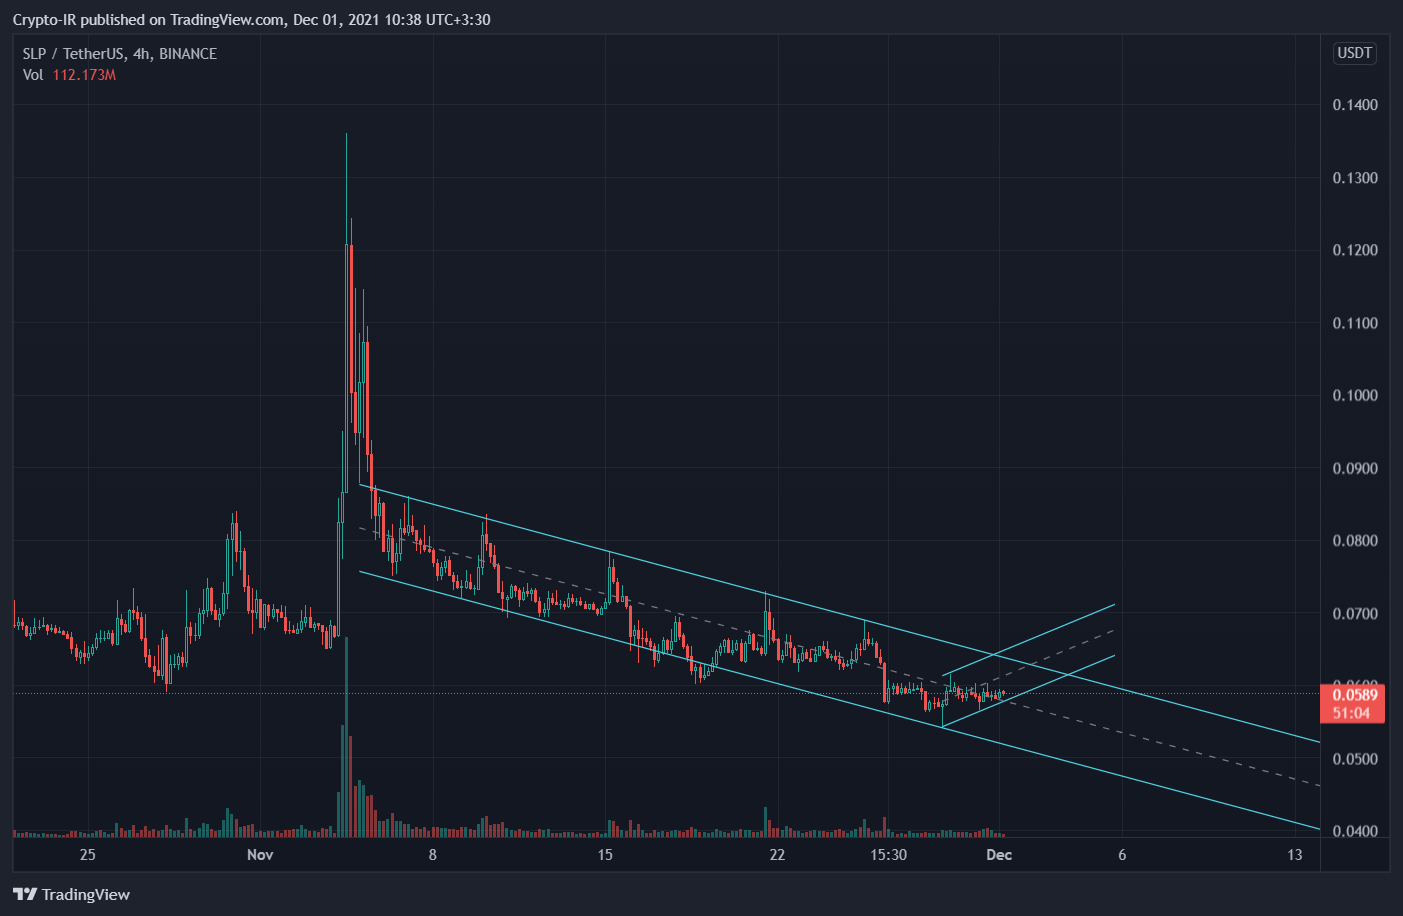
Task: Click the USDT currency label button
Action: tap(1355, 53)
